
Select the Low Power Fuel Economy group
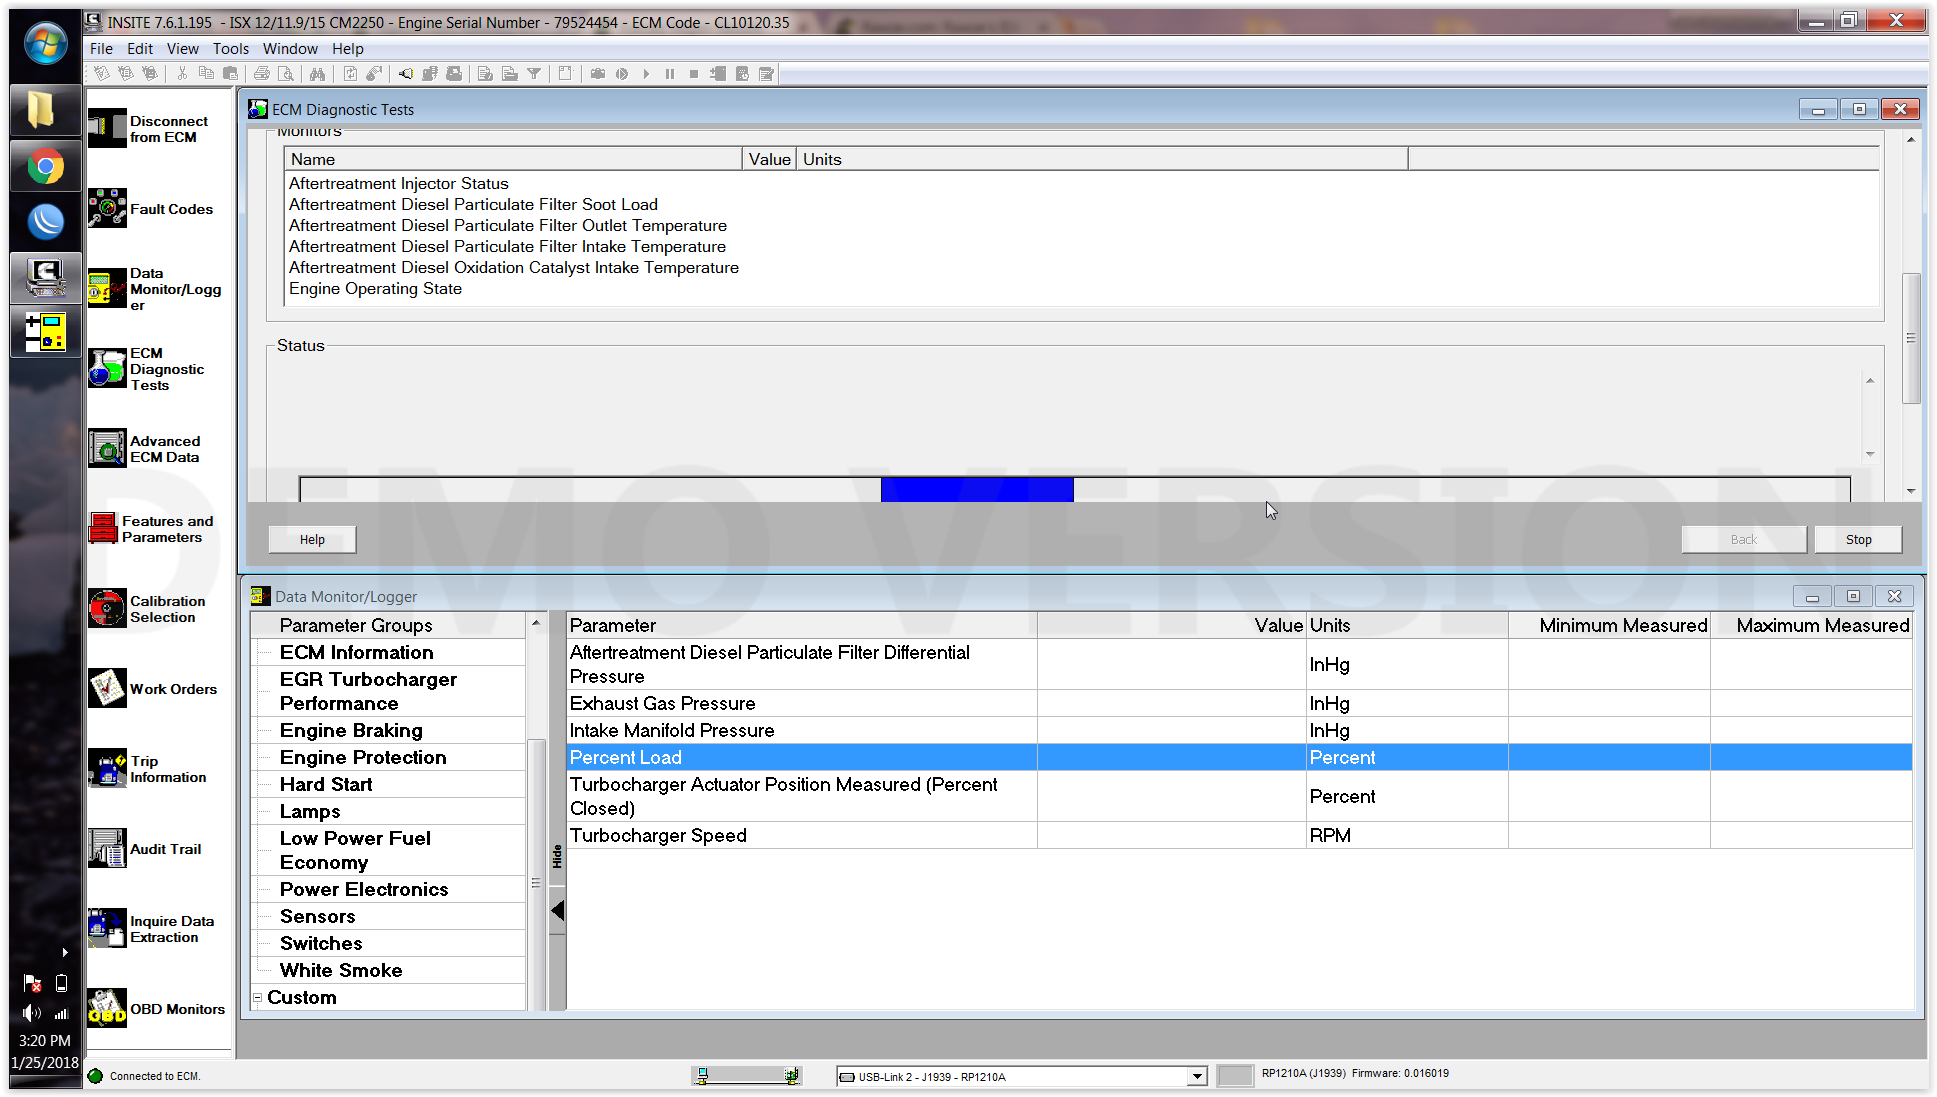click(x=355, y=850)
